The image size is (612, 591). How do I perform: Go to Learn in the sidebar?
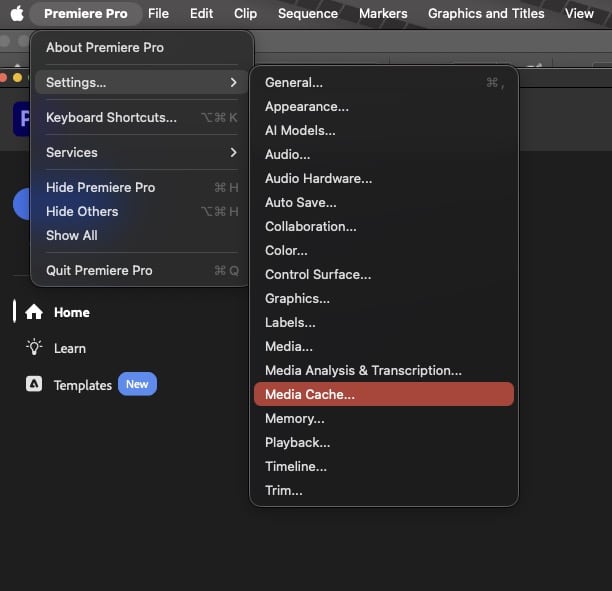click(x=70, y=349)
